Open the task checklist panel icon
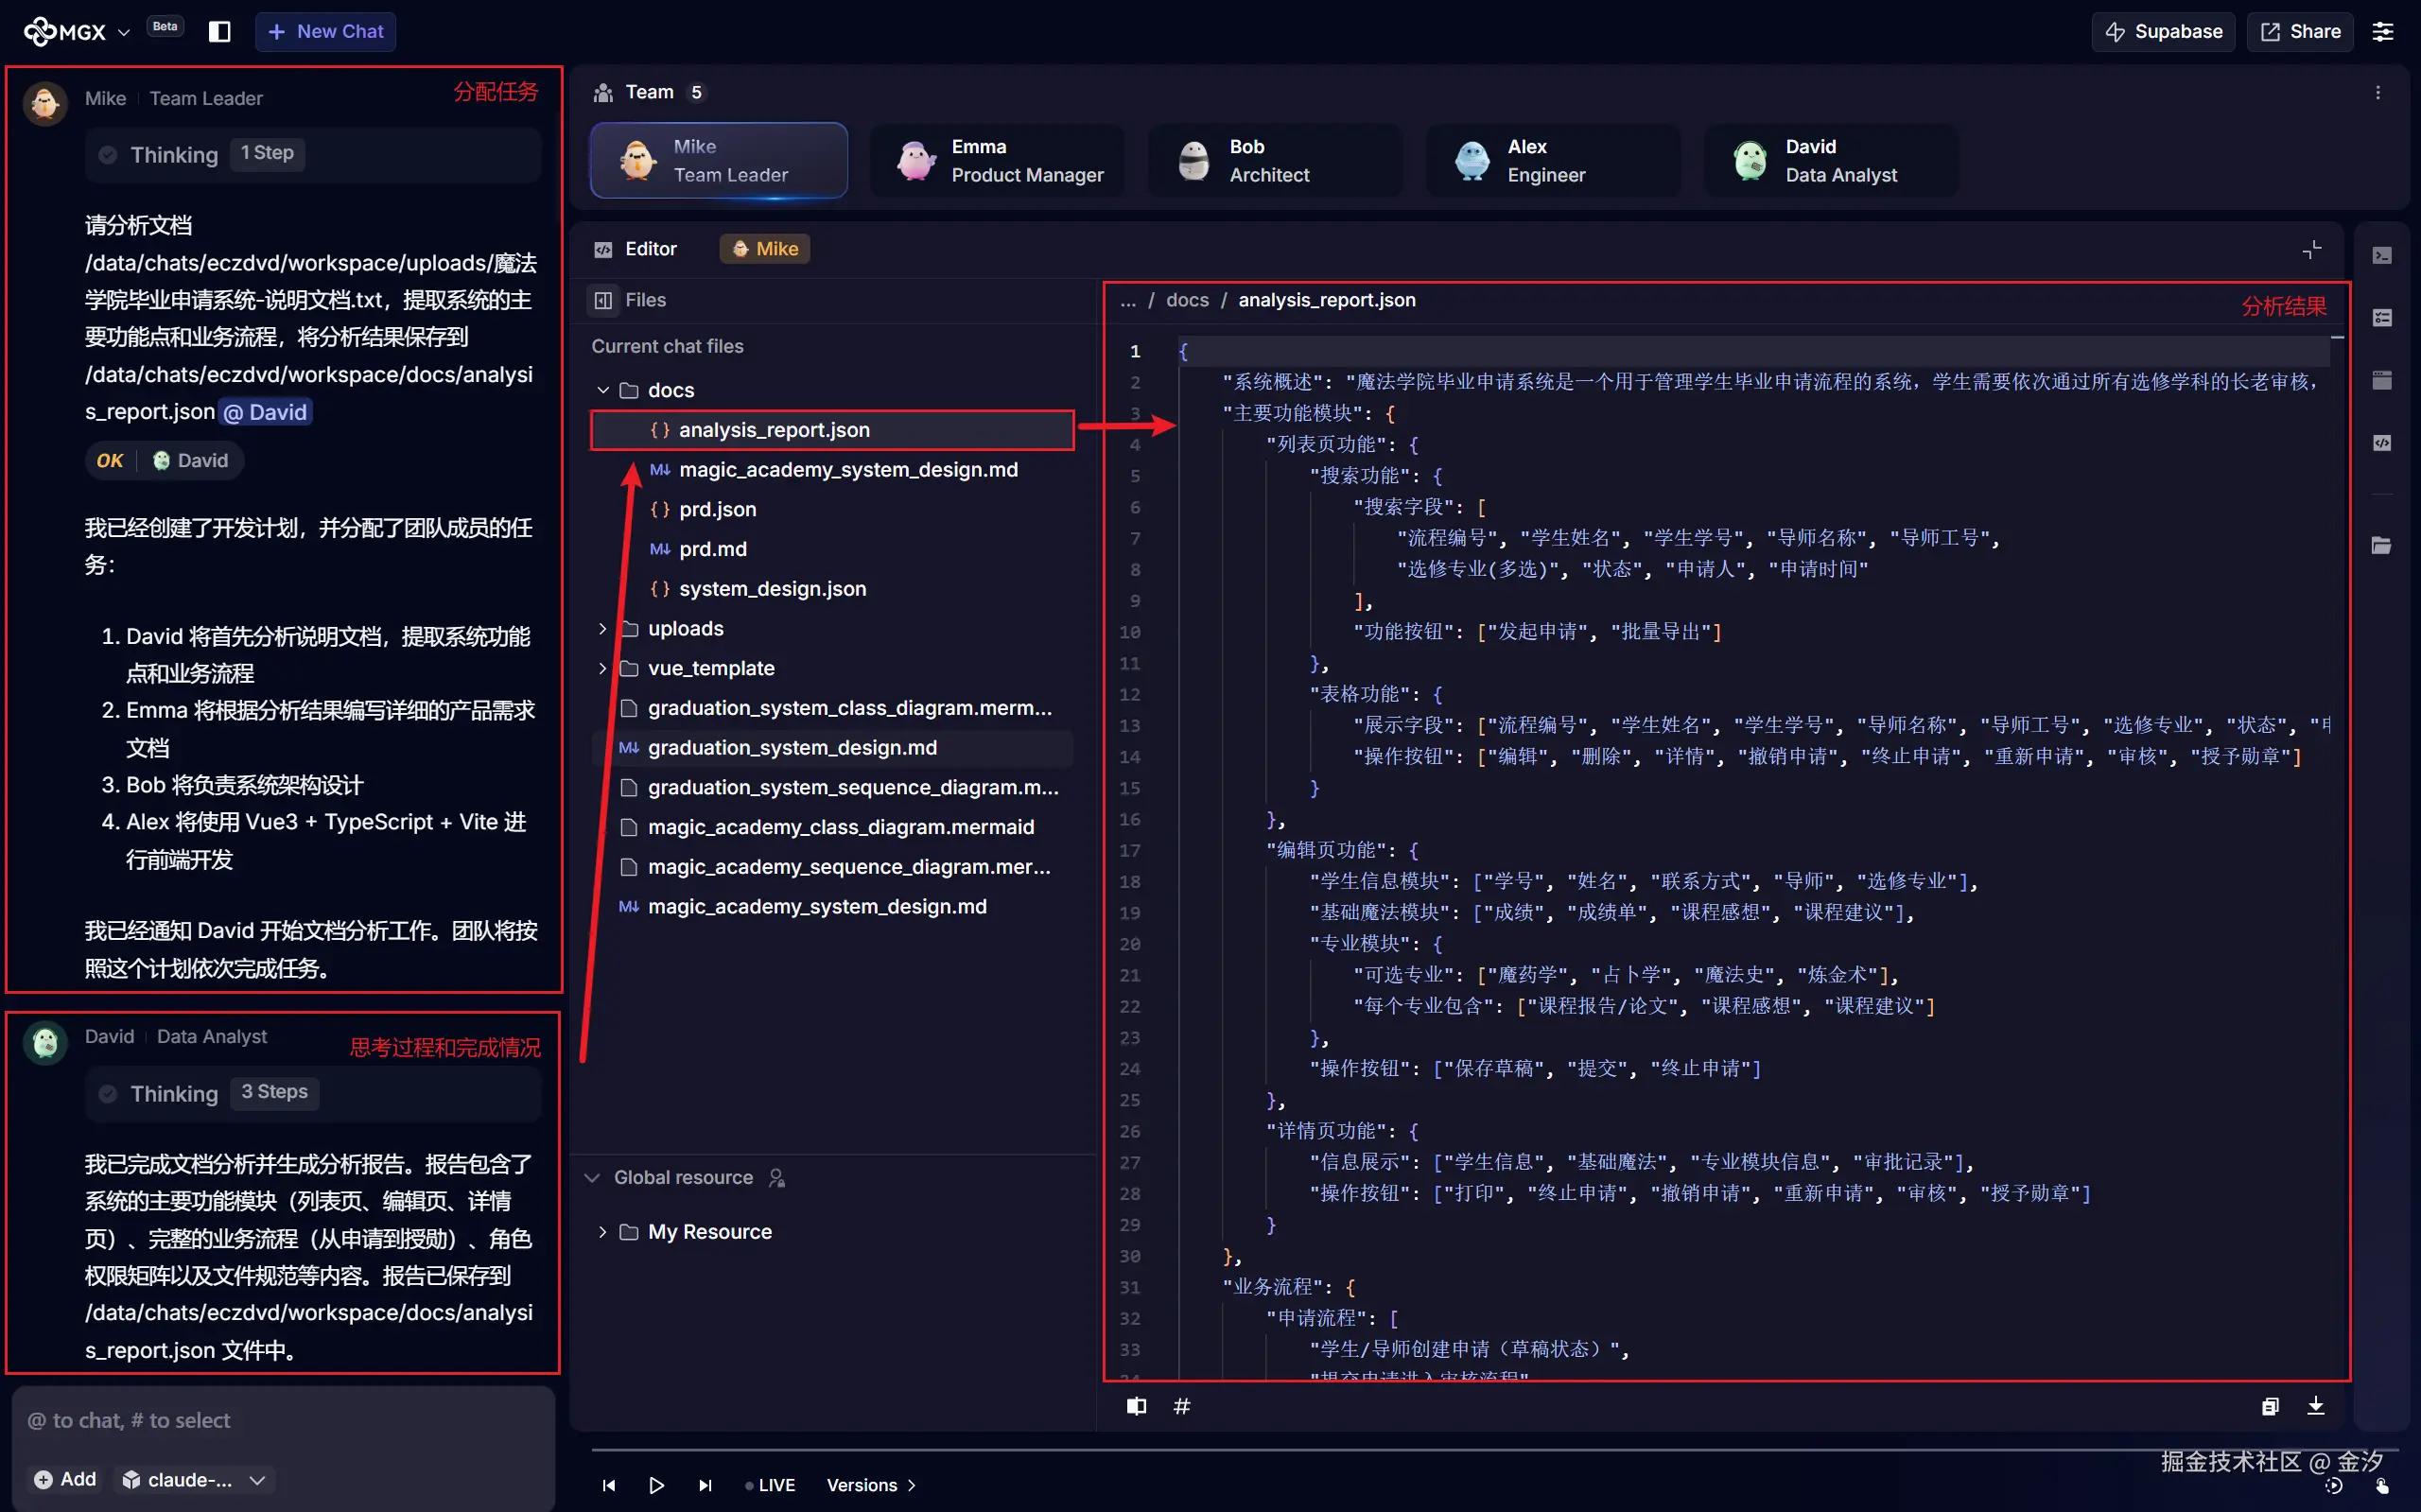2421x1512 pixels. tap(2382, 318)
